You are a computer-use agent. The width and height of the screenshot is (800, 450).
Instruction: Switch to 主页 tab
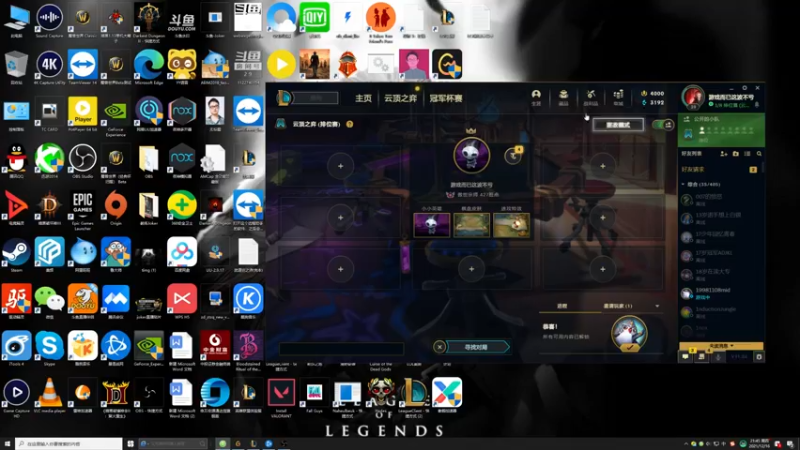[x=364, y=98]
